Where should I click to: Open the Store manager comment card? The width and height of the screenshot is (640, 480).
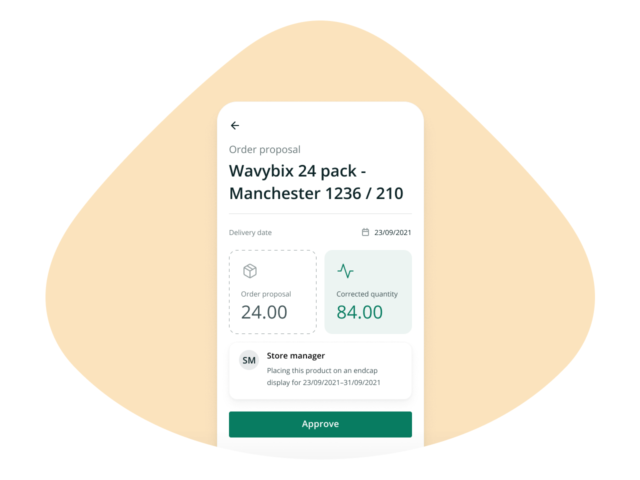320,371
